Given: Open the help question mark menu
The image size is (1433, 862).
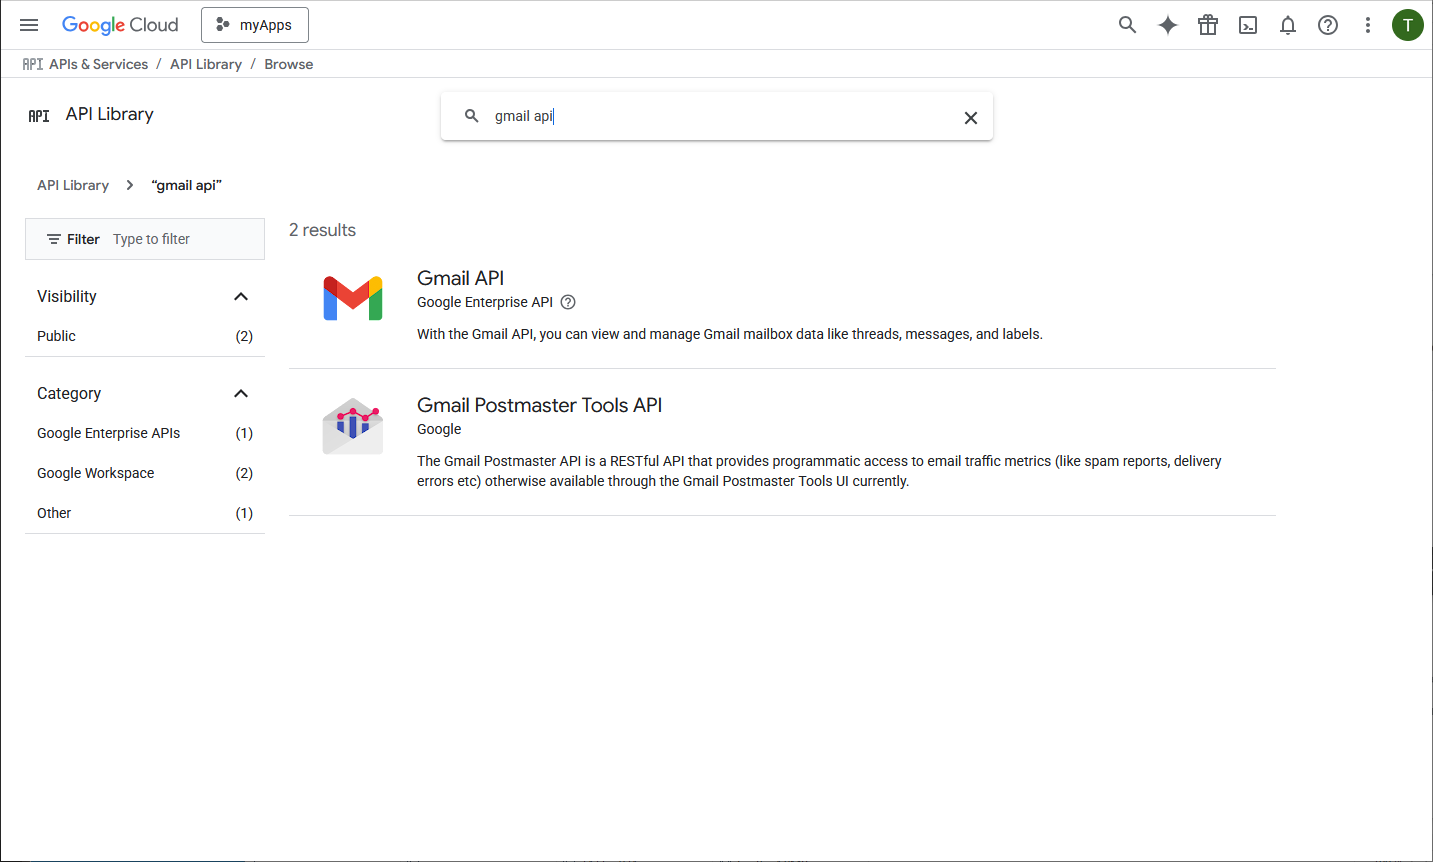Looking at the screenshot, I should (x=1328, y=25).
